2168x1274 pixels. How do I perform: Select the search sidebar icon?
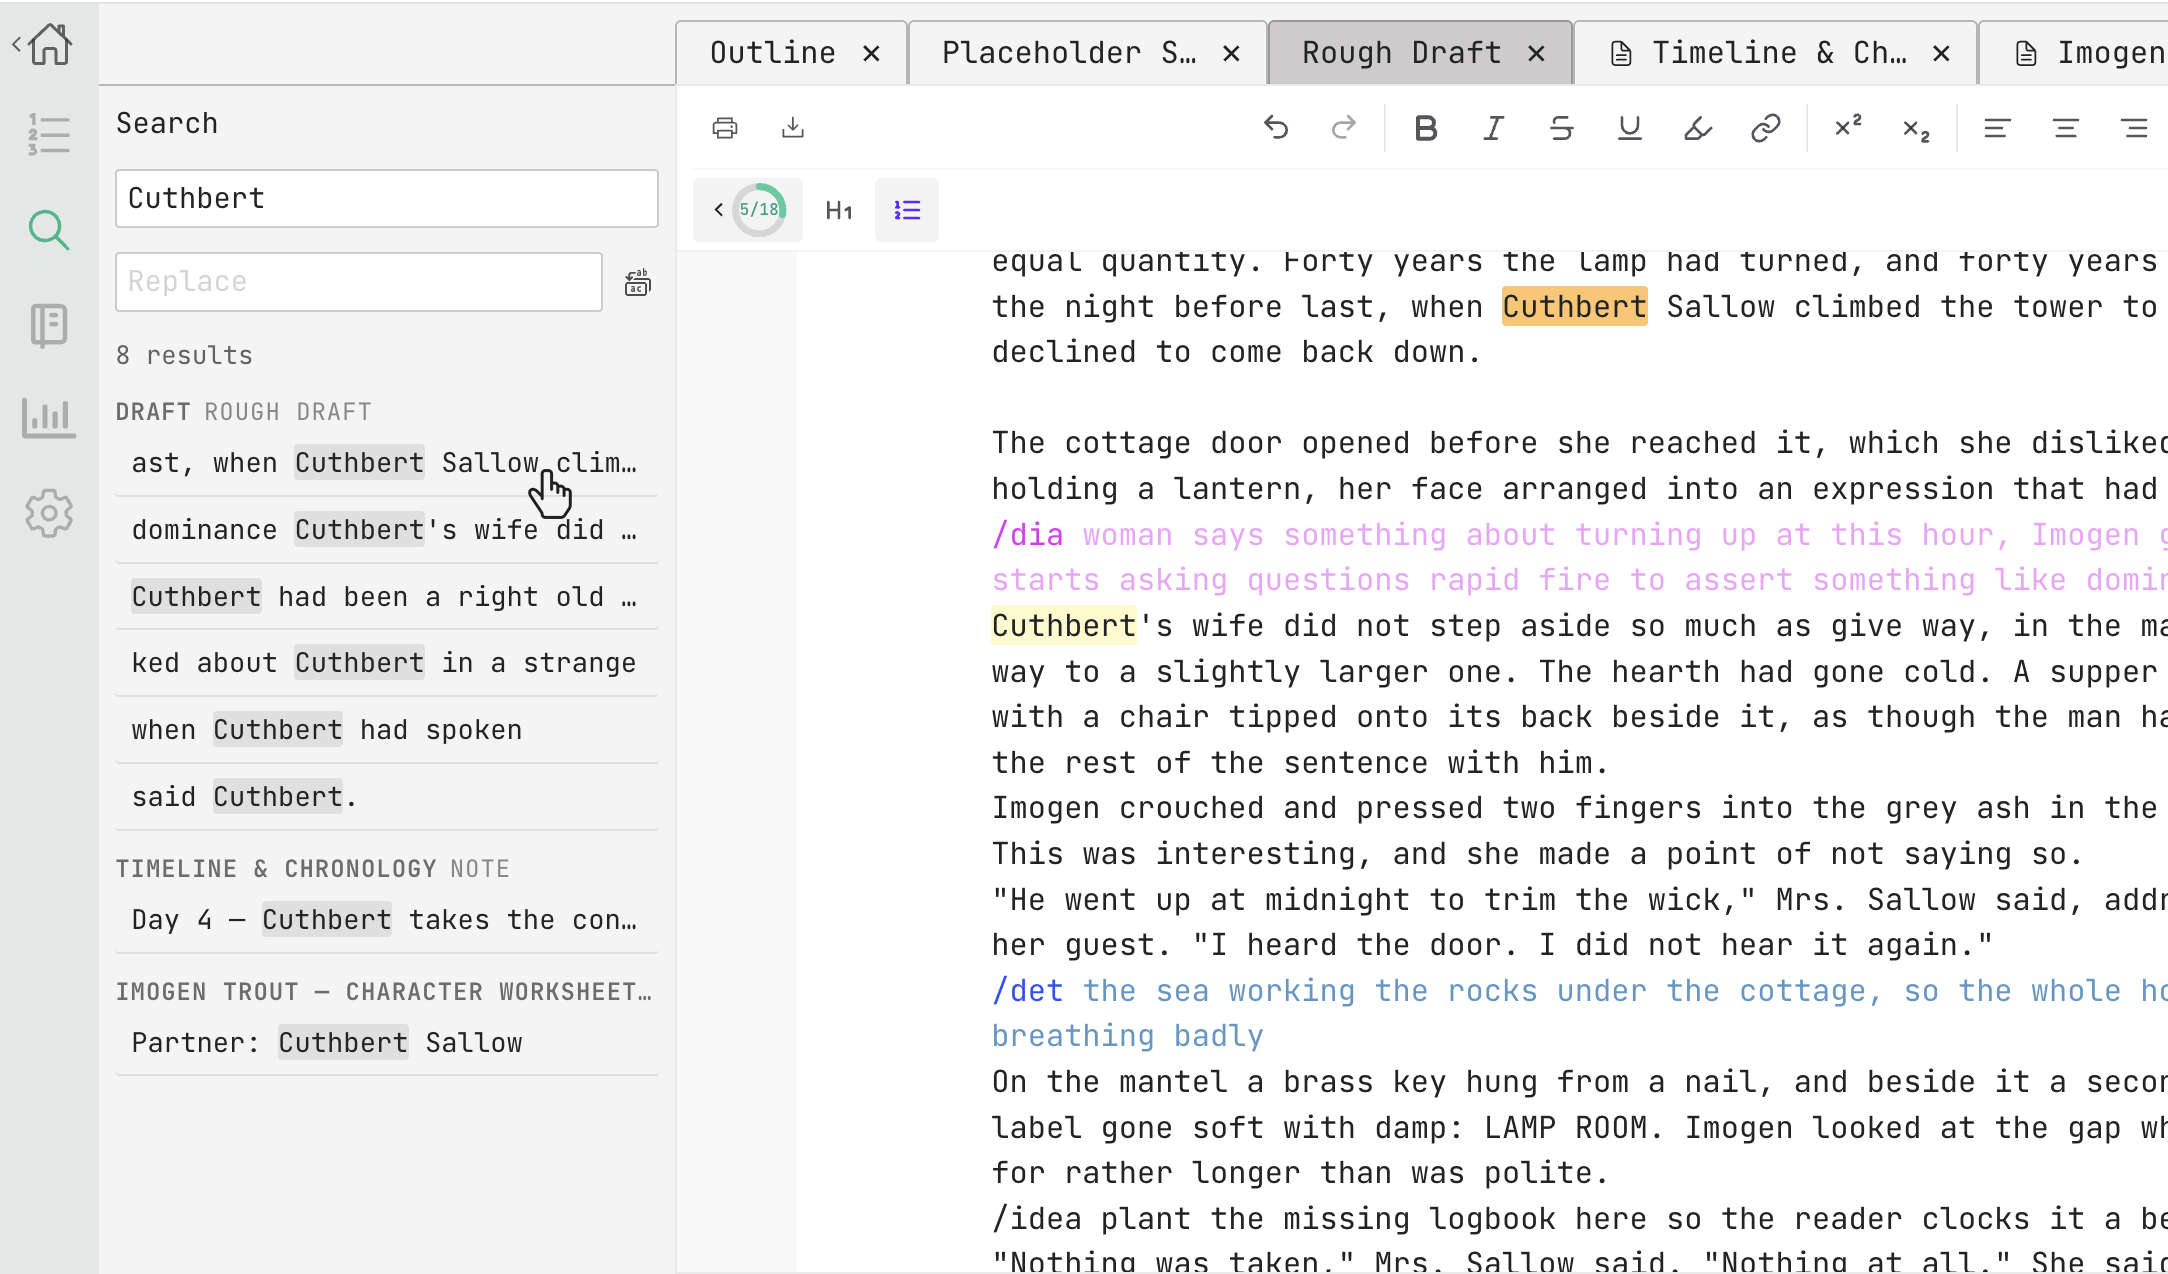(x=49, y=230)
